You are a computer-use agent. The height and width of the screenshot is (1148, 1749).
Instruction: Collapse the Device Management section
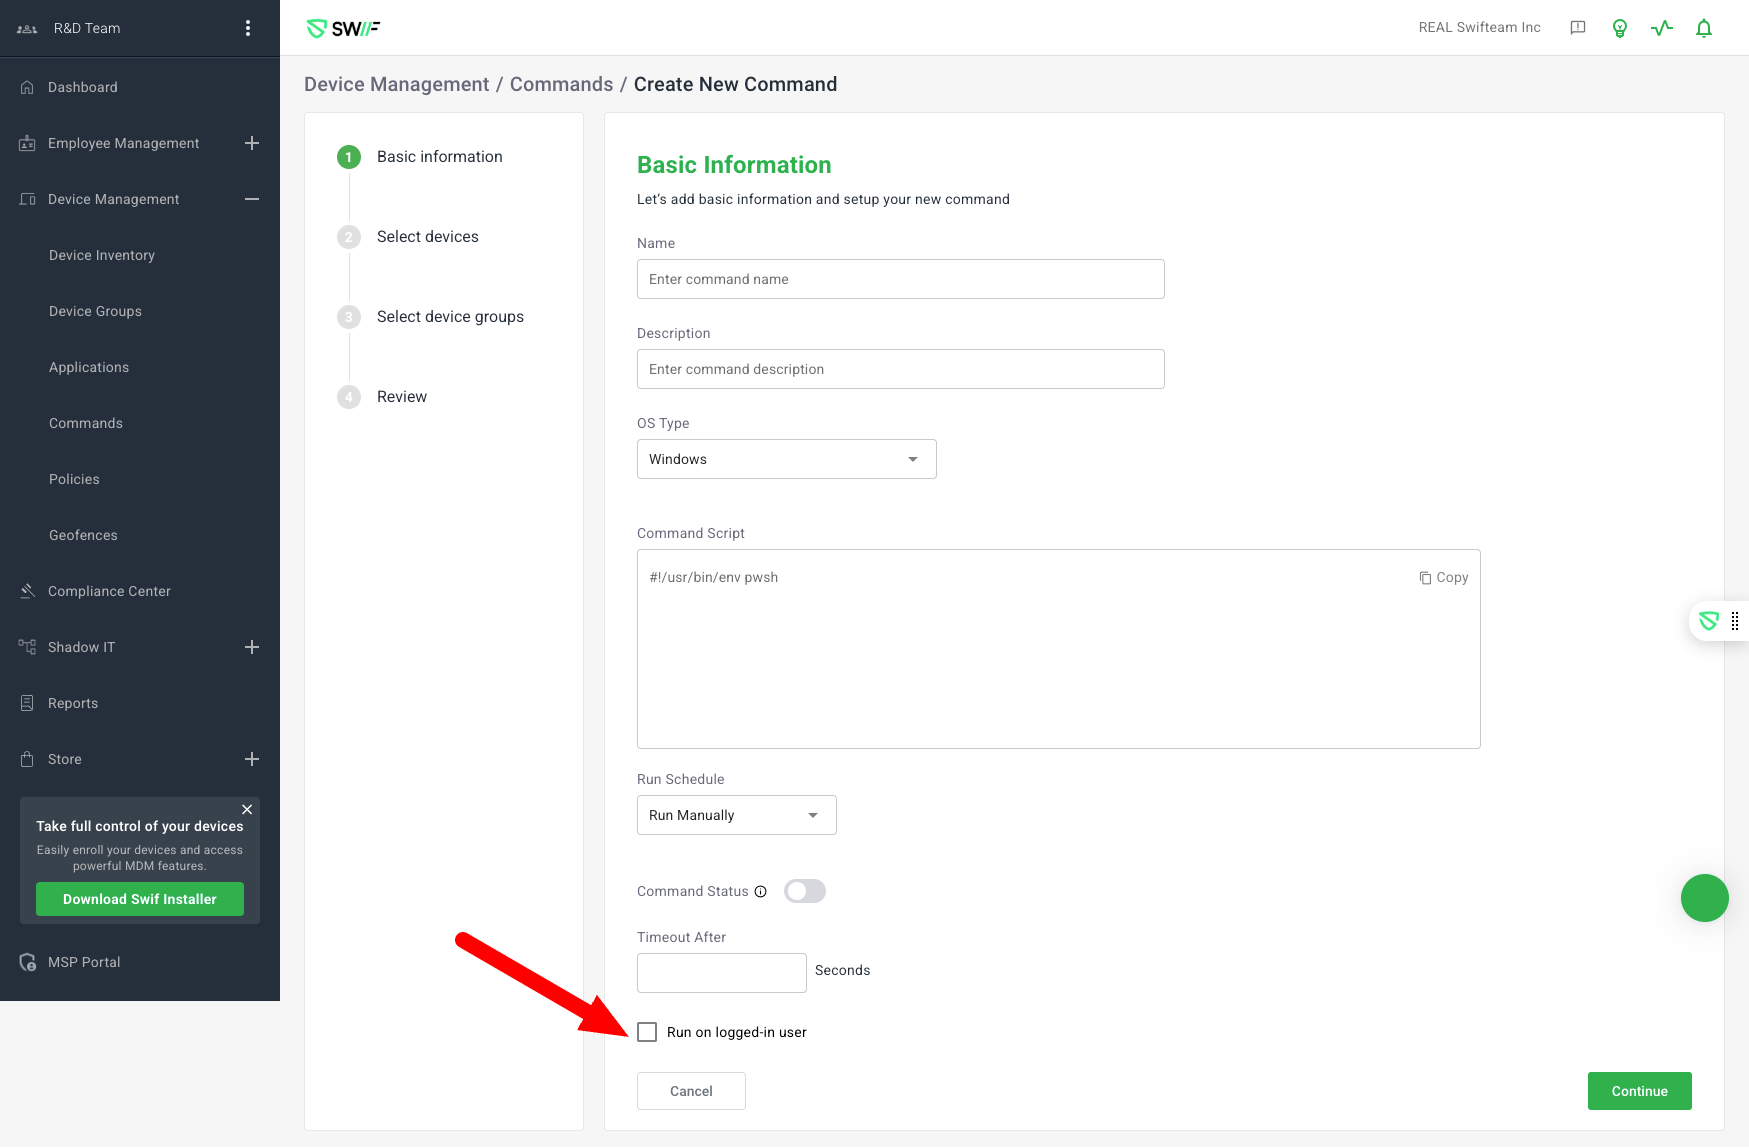252,199
